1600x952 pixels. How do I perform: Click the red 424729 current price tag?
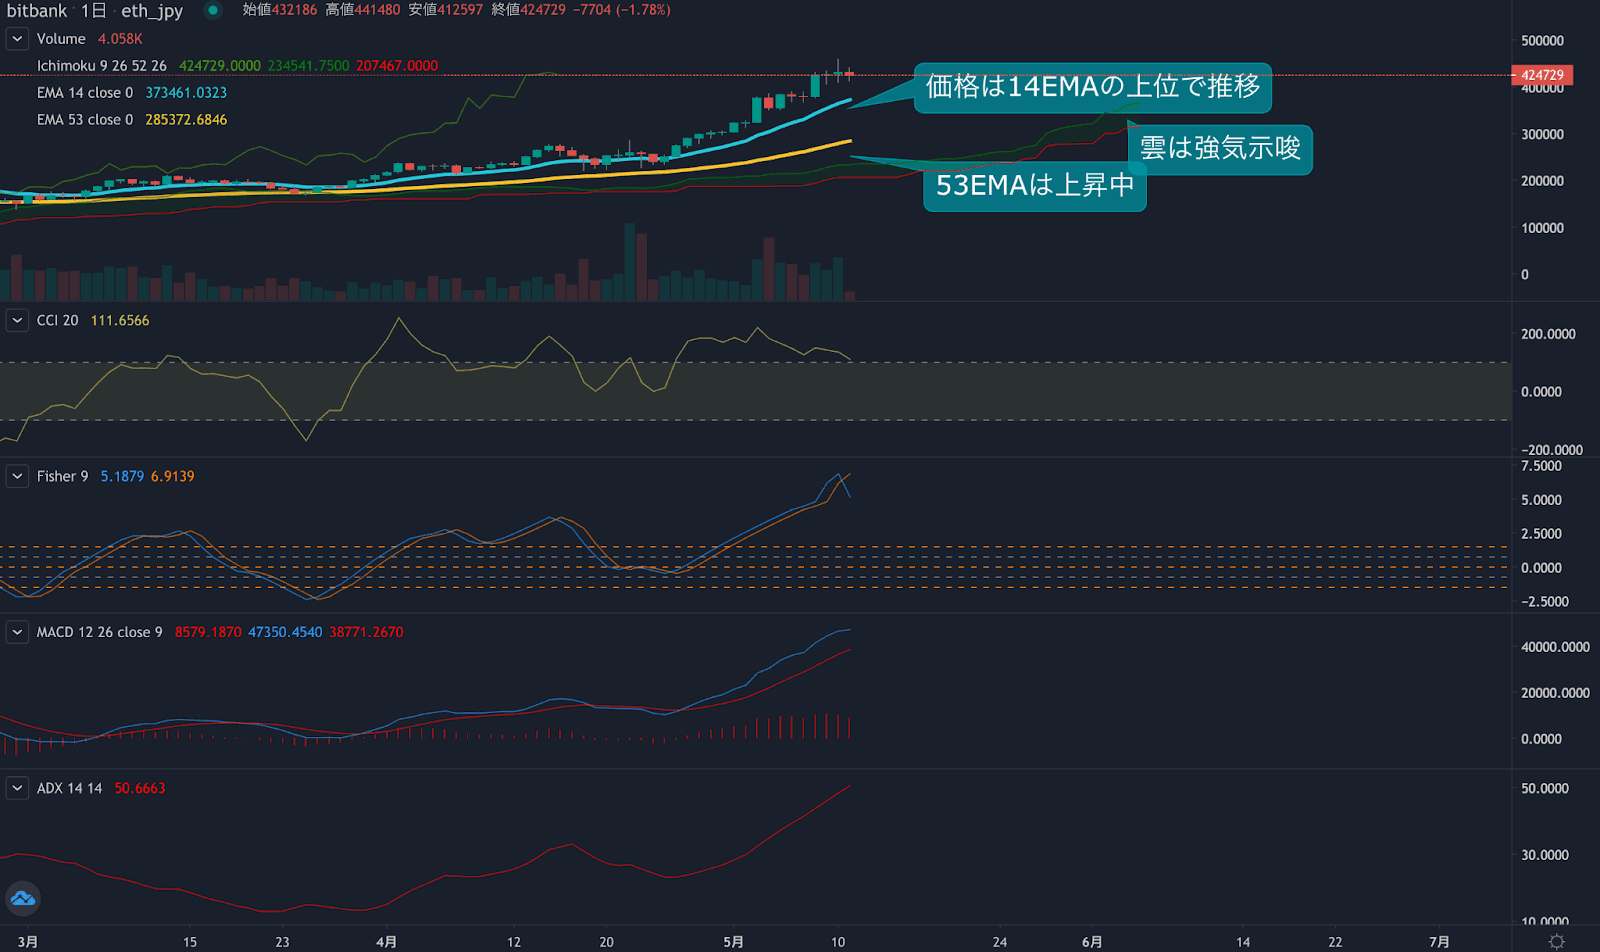point(1541,75)
